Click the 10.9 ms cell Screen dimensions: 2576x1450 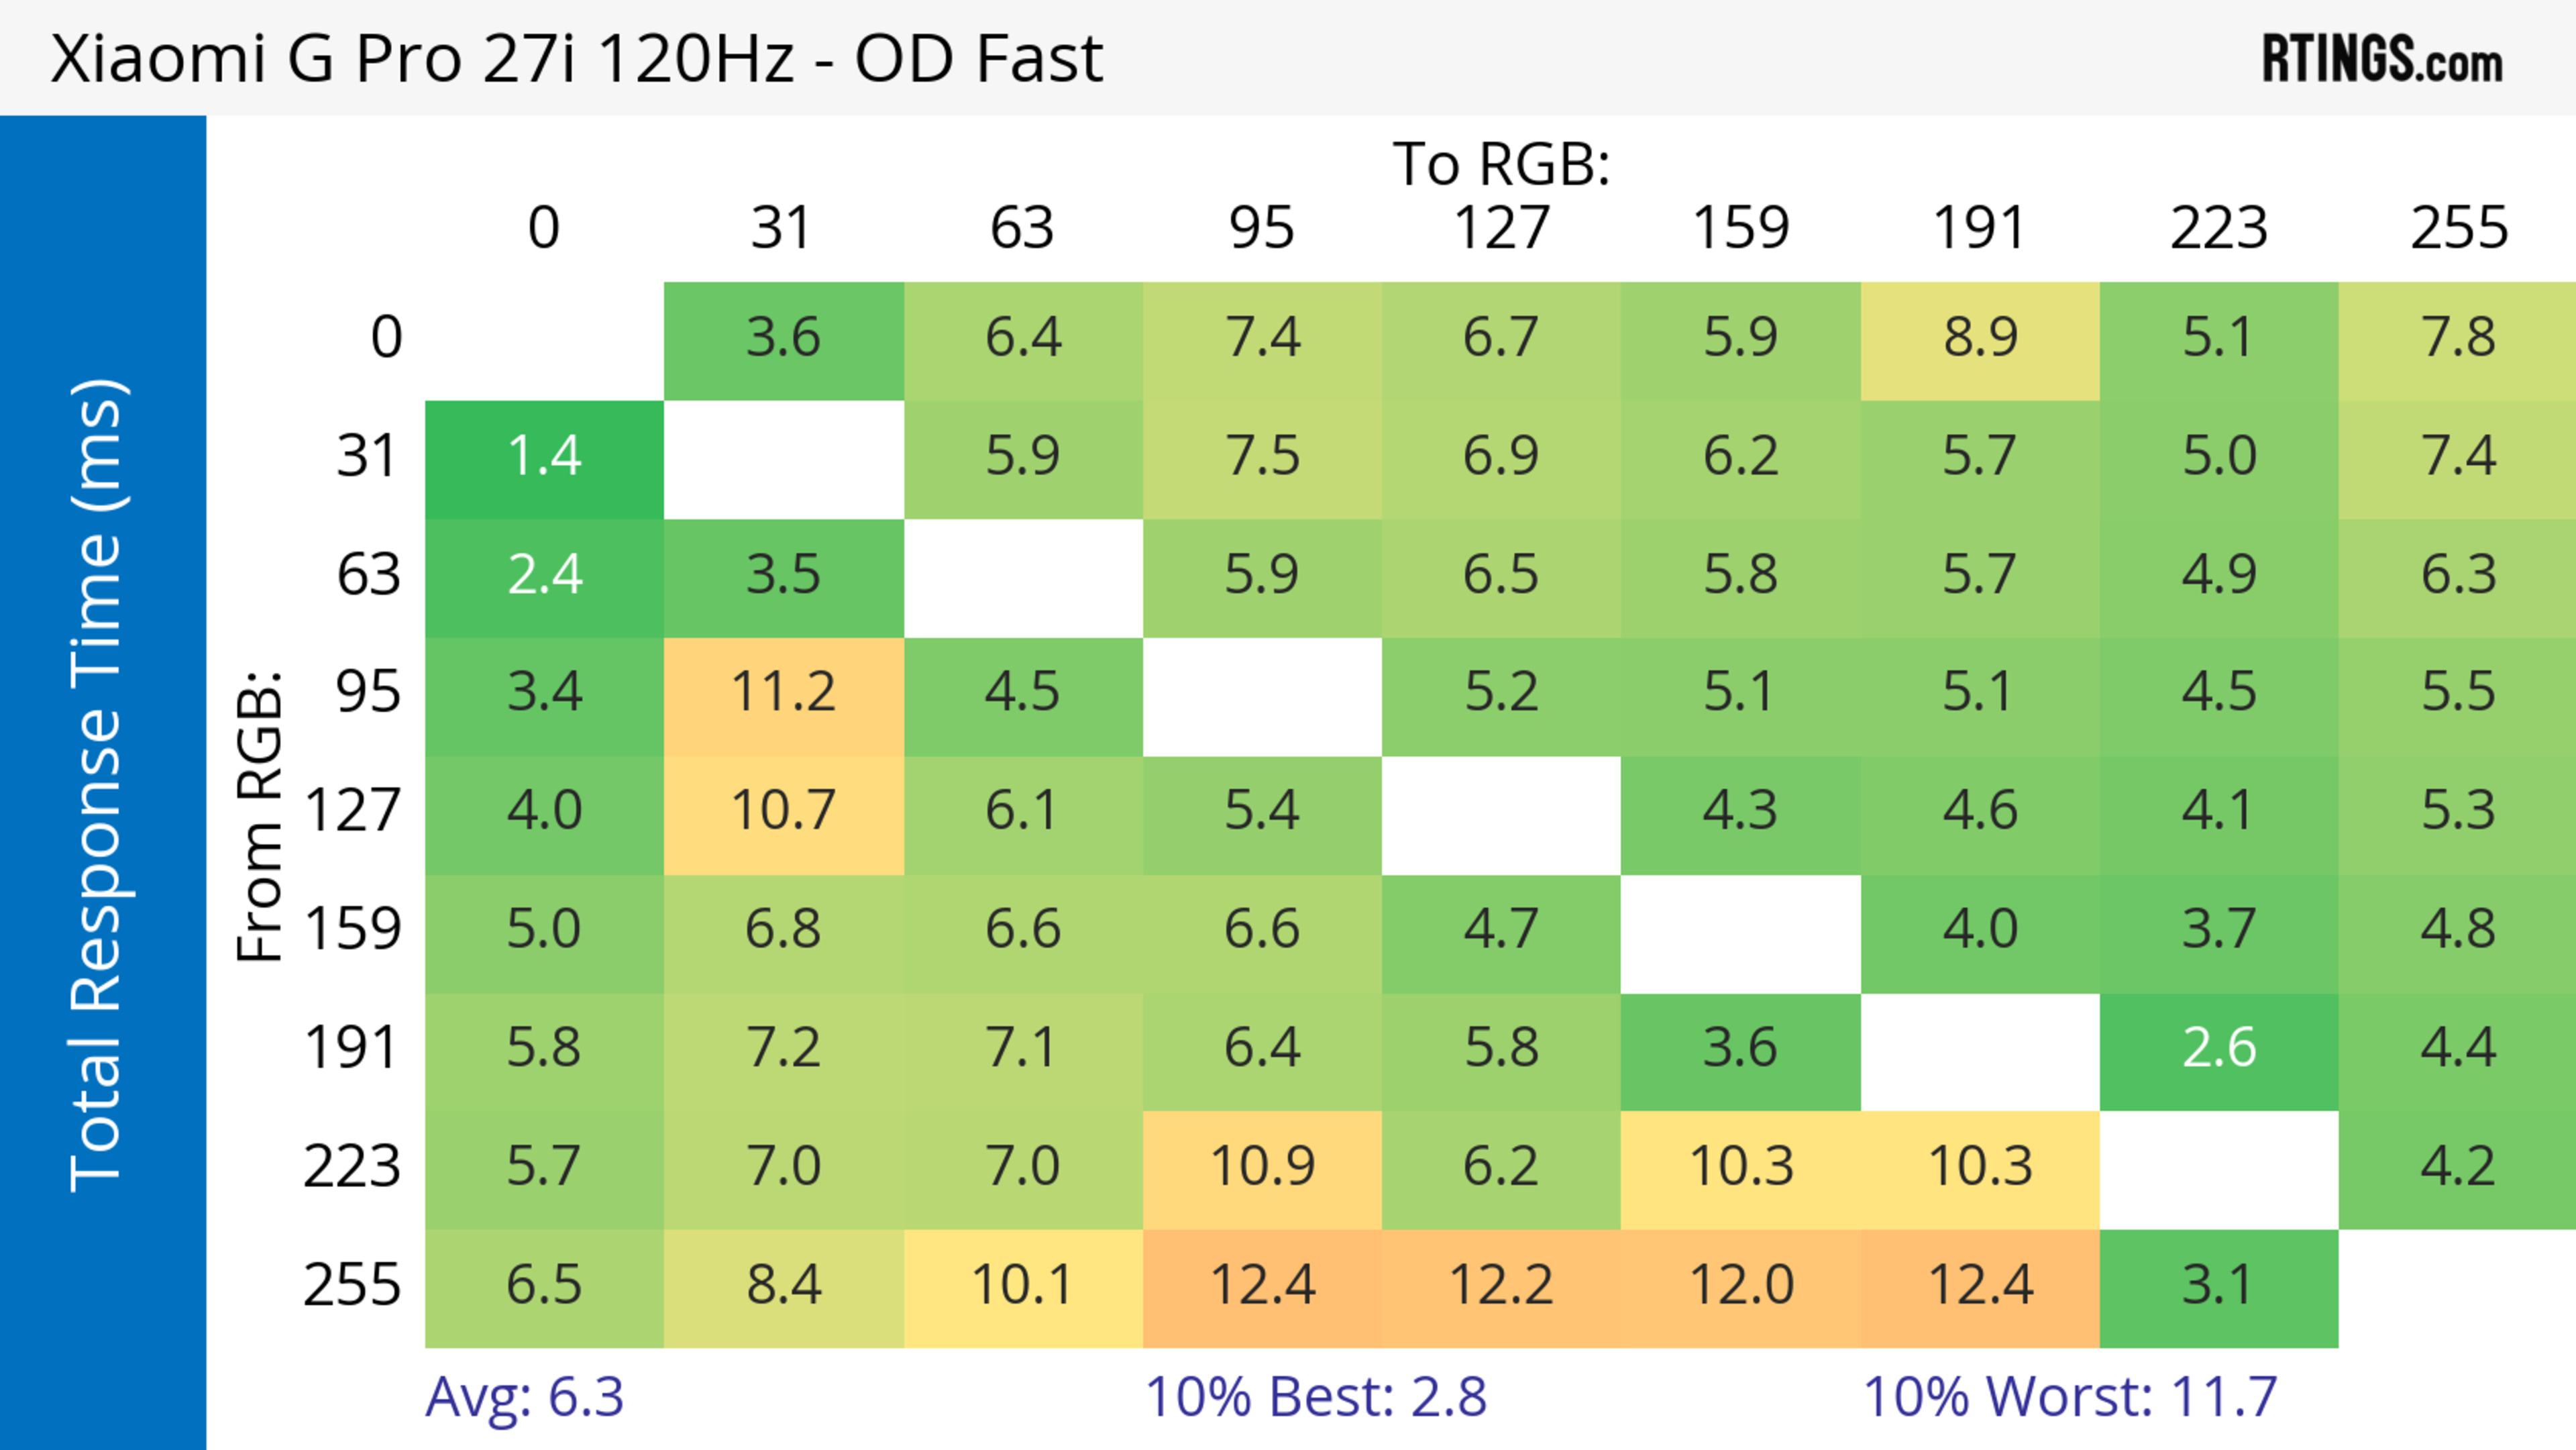1262,1166
